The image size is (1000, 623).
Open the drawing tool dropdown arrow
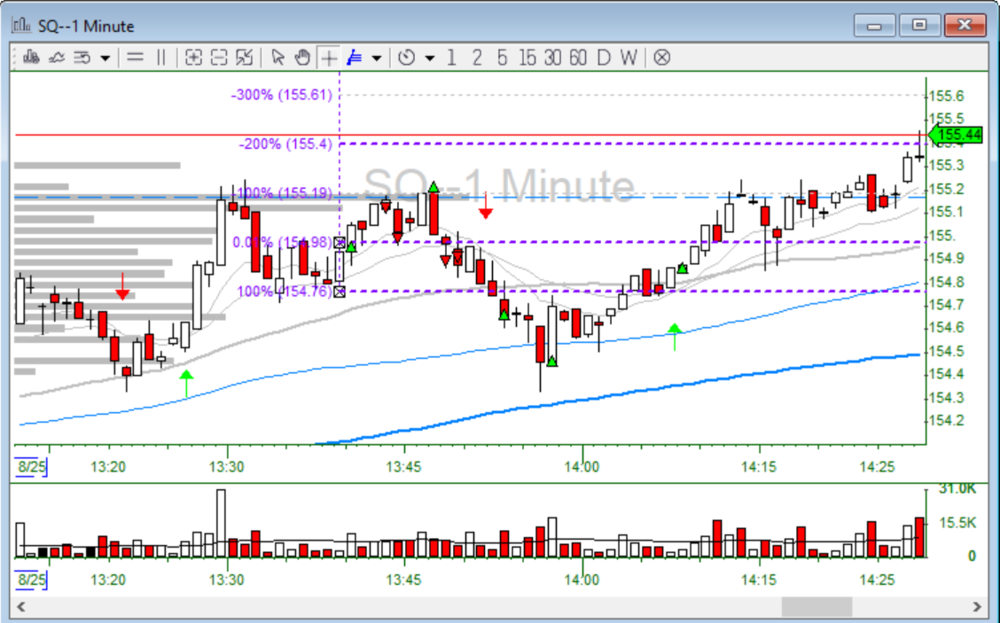tap(376, 58)
